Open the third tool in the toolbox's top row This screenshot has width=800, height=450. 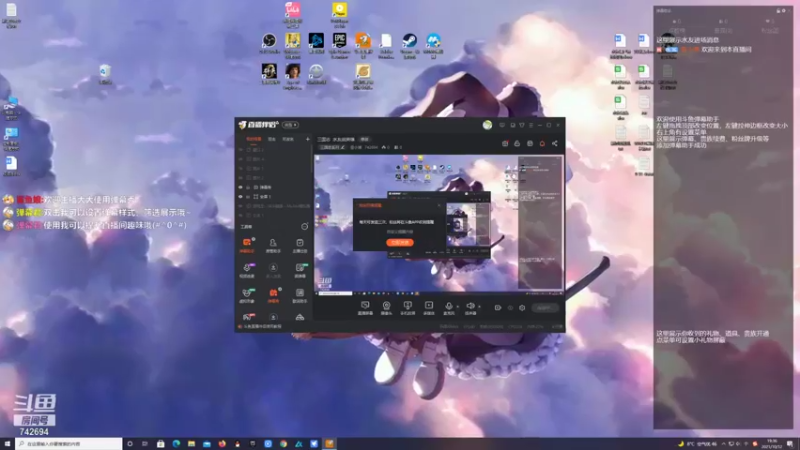tap(299, 245)
